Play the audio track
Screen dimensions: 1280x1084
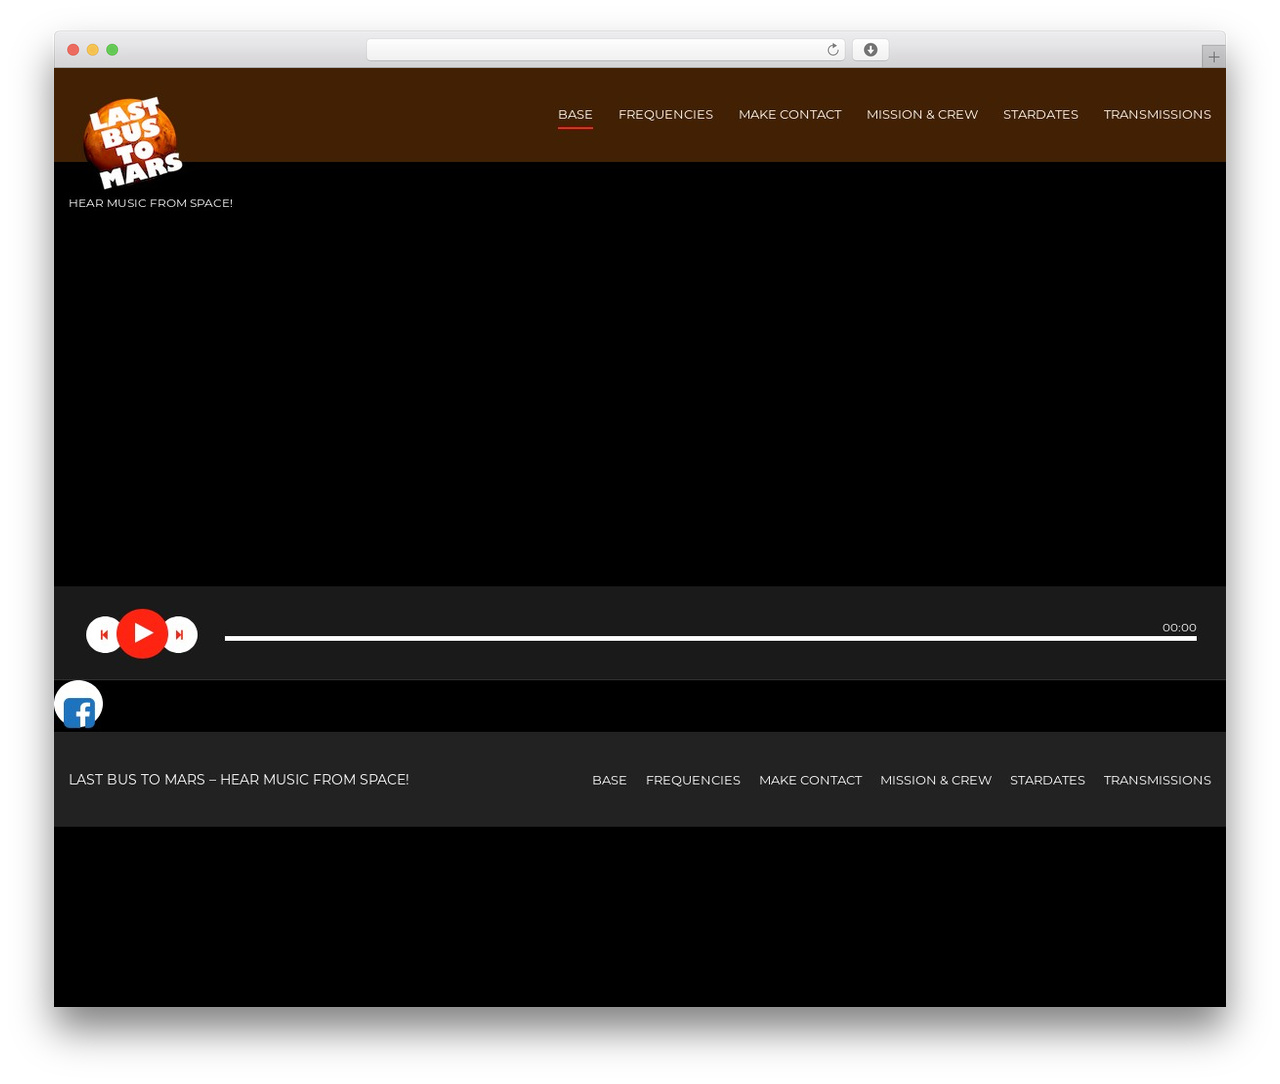coord(142,634)
